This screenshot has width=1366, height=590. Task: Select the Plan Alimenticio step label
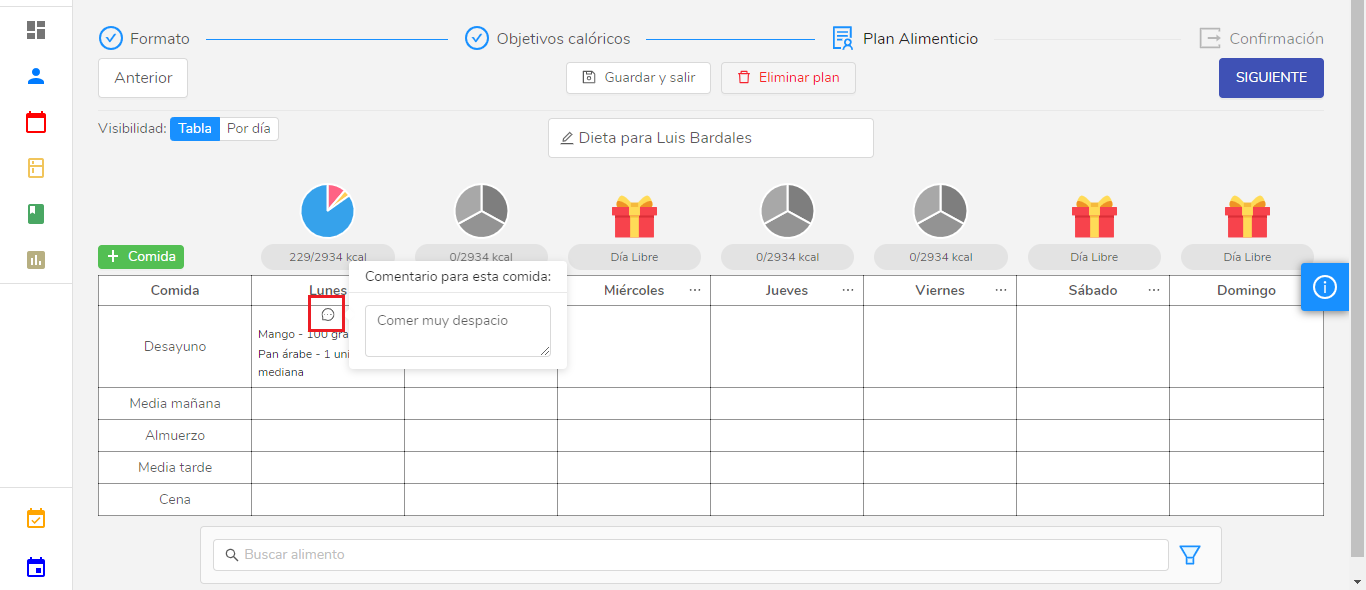[x=921, y=39]
